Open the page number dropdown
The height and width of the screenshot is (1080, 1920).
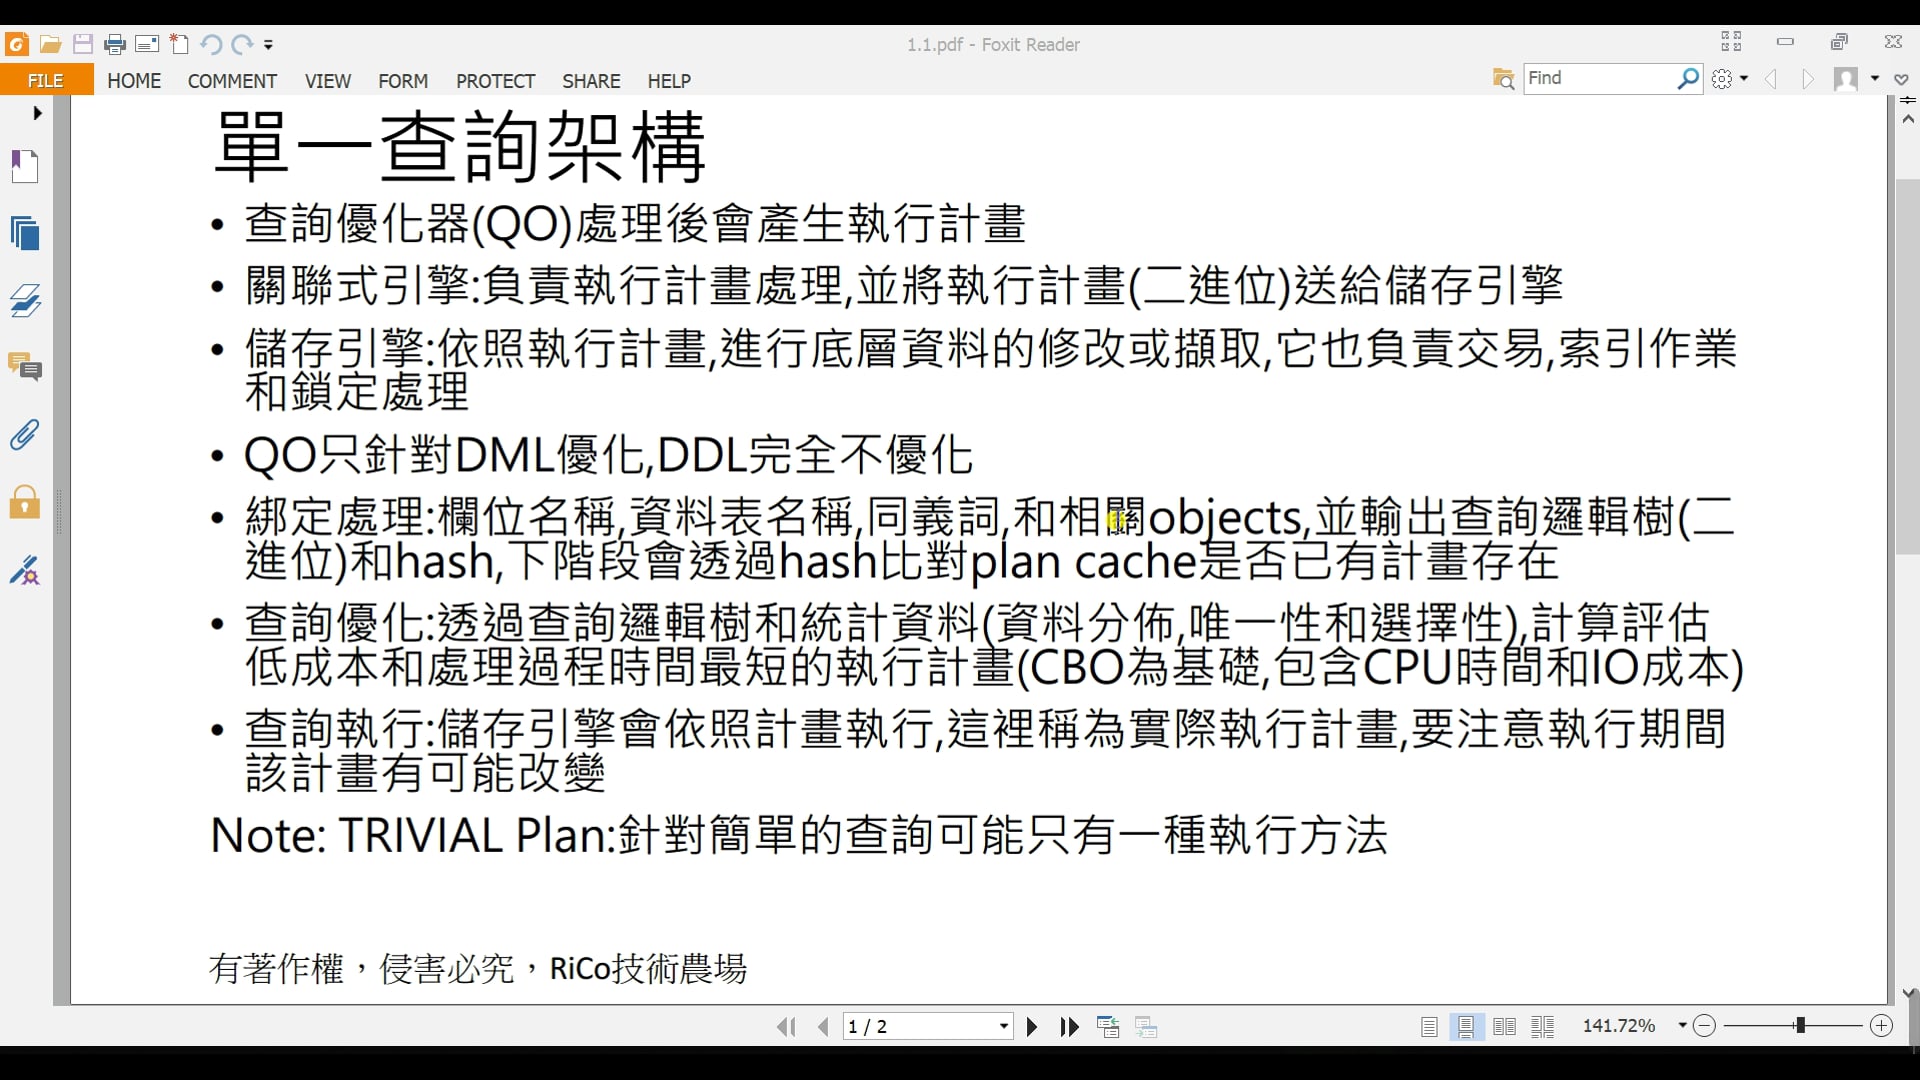[1003, 1027]
